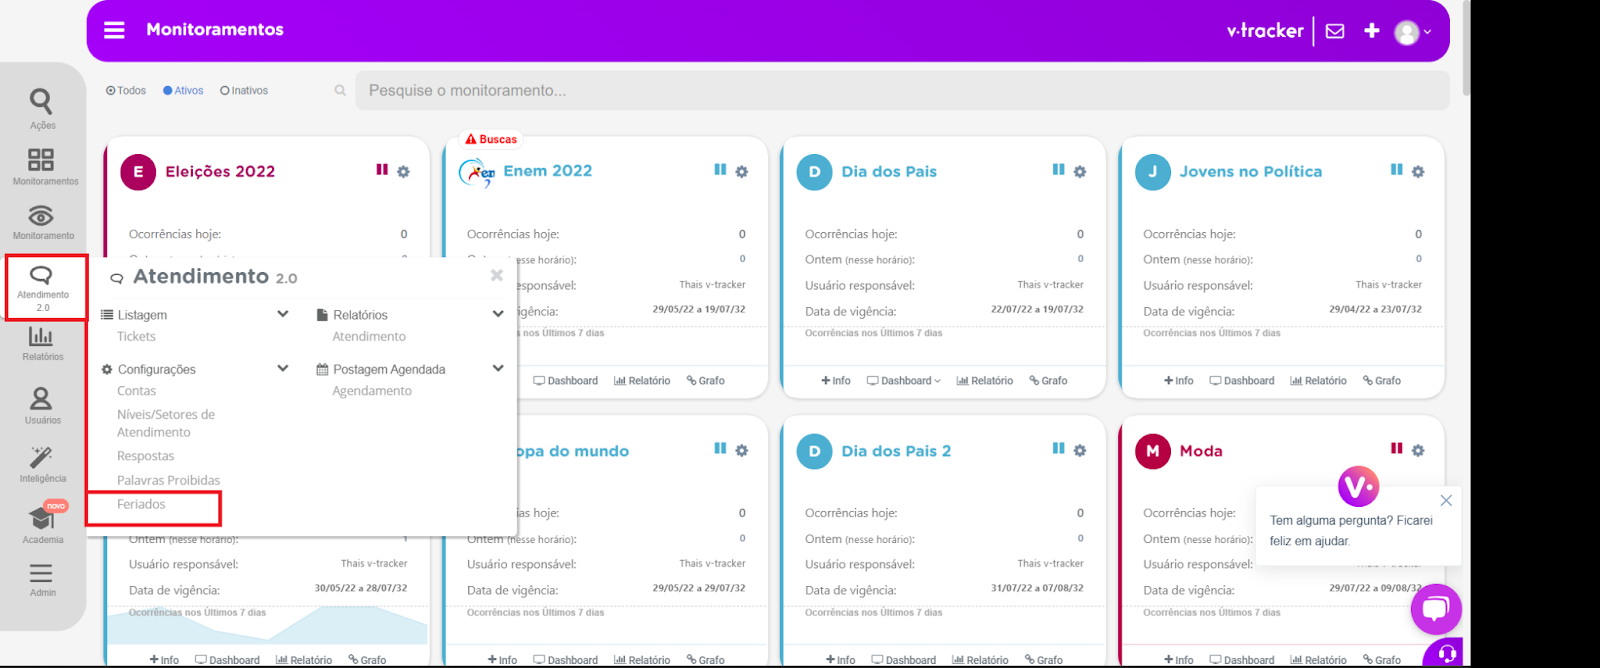Open Dashboard on Jovens no Política card

[1242, 381]
